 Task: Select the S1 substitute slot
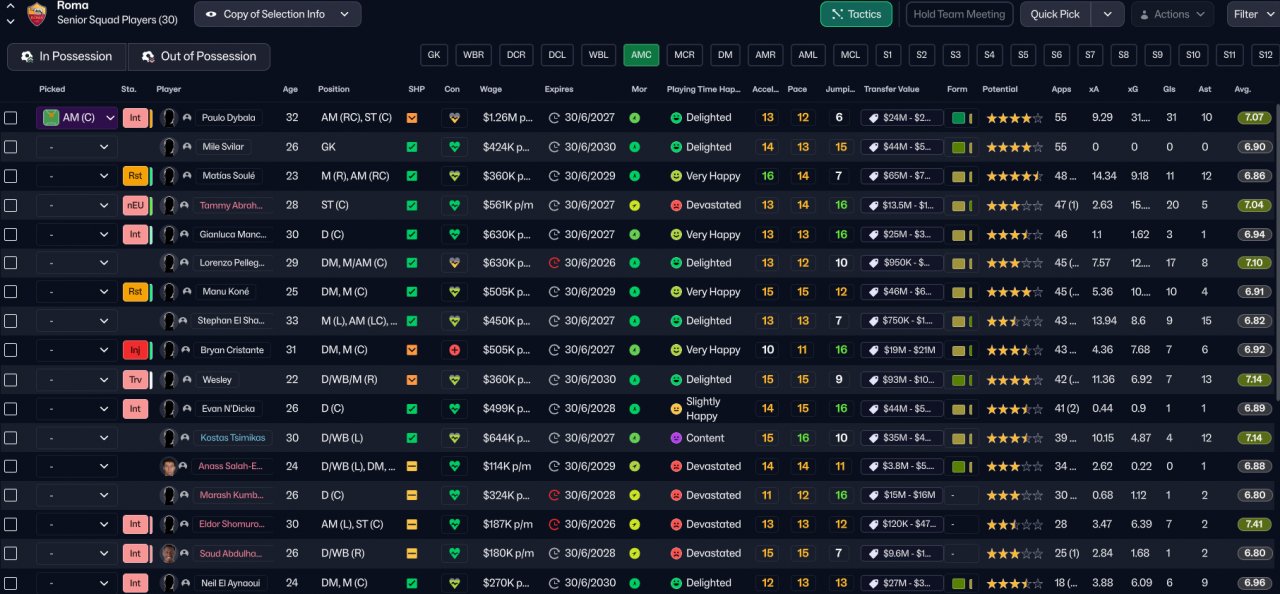coord(886,55)
